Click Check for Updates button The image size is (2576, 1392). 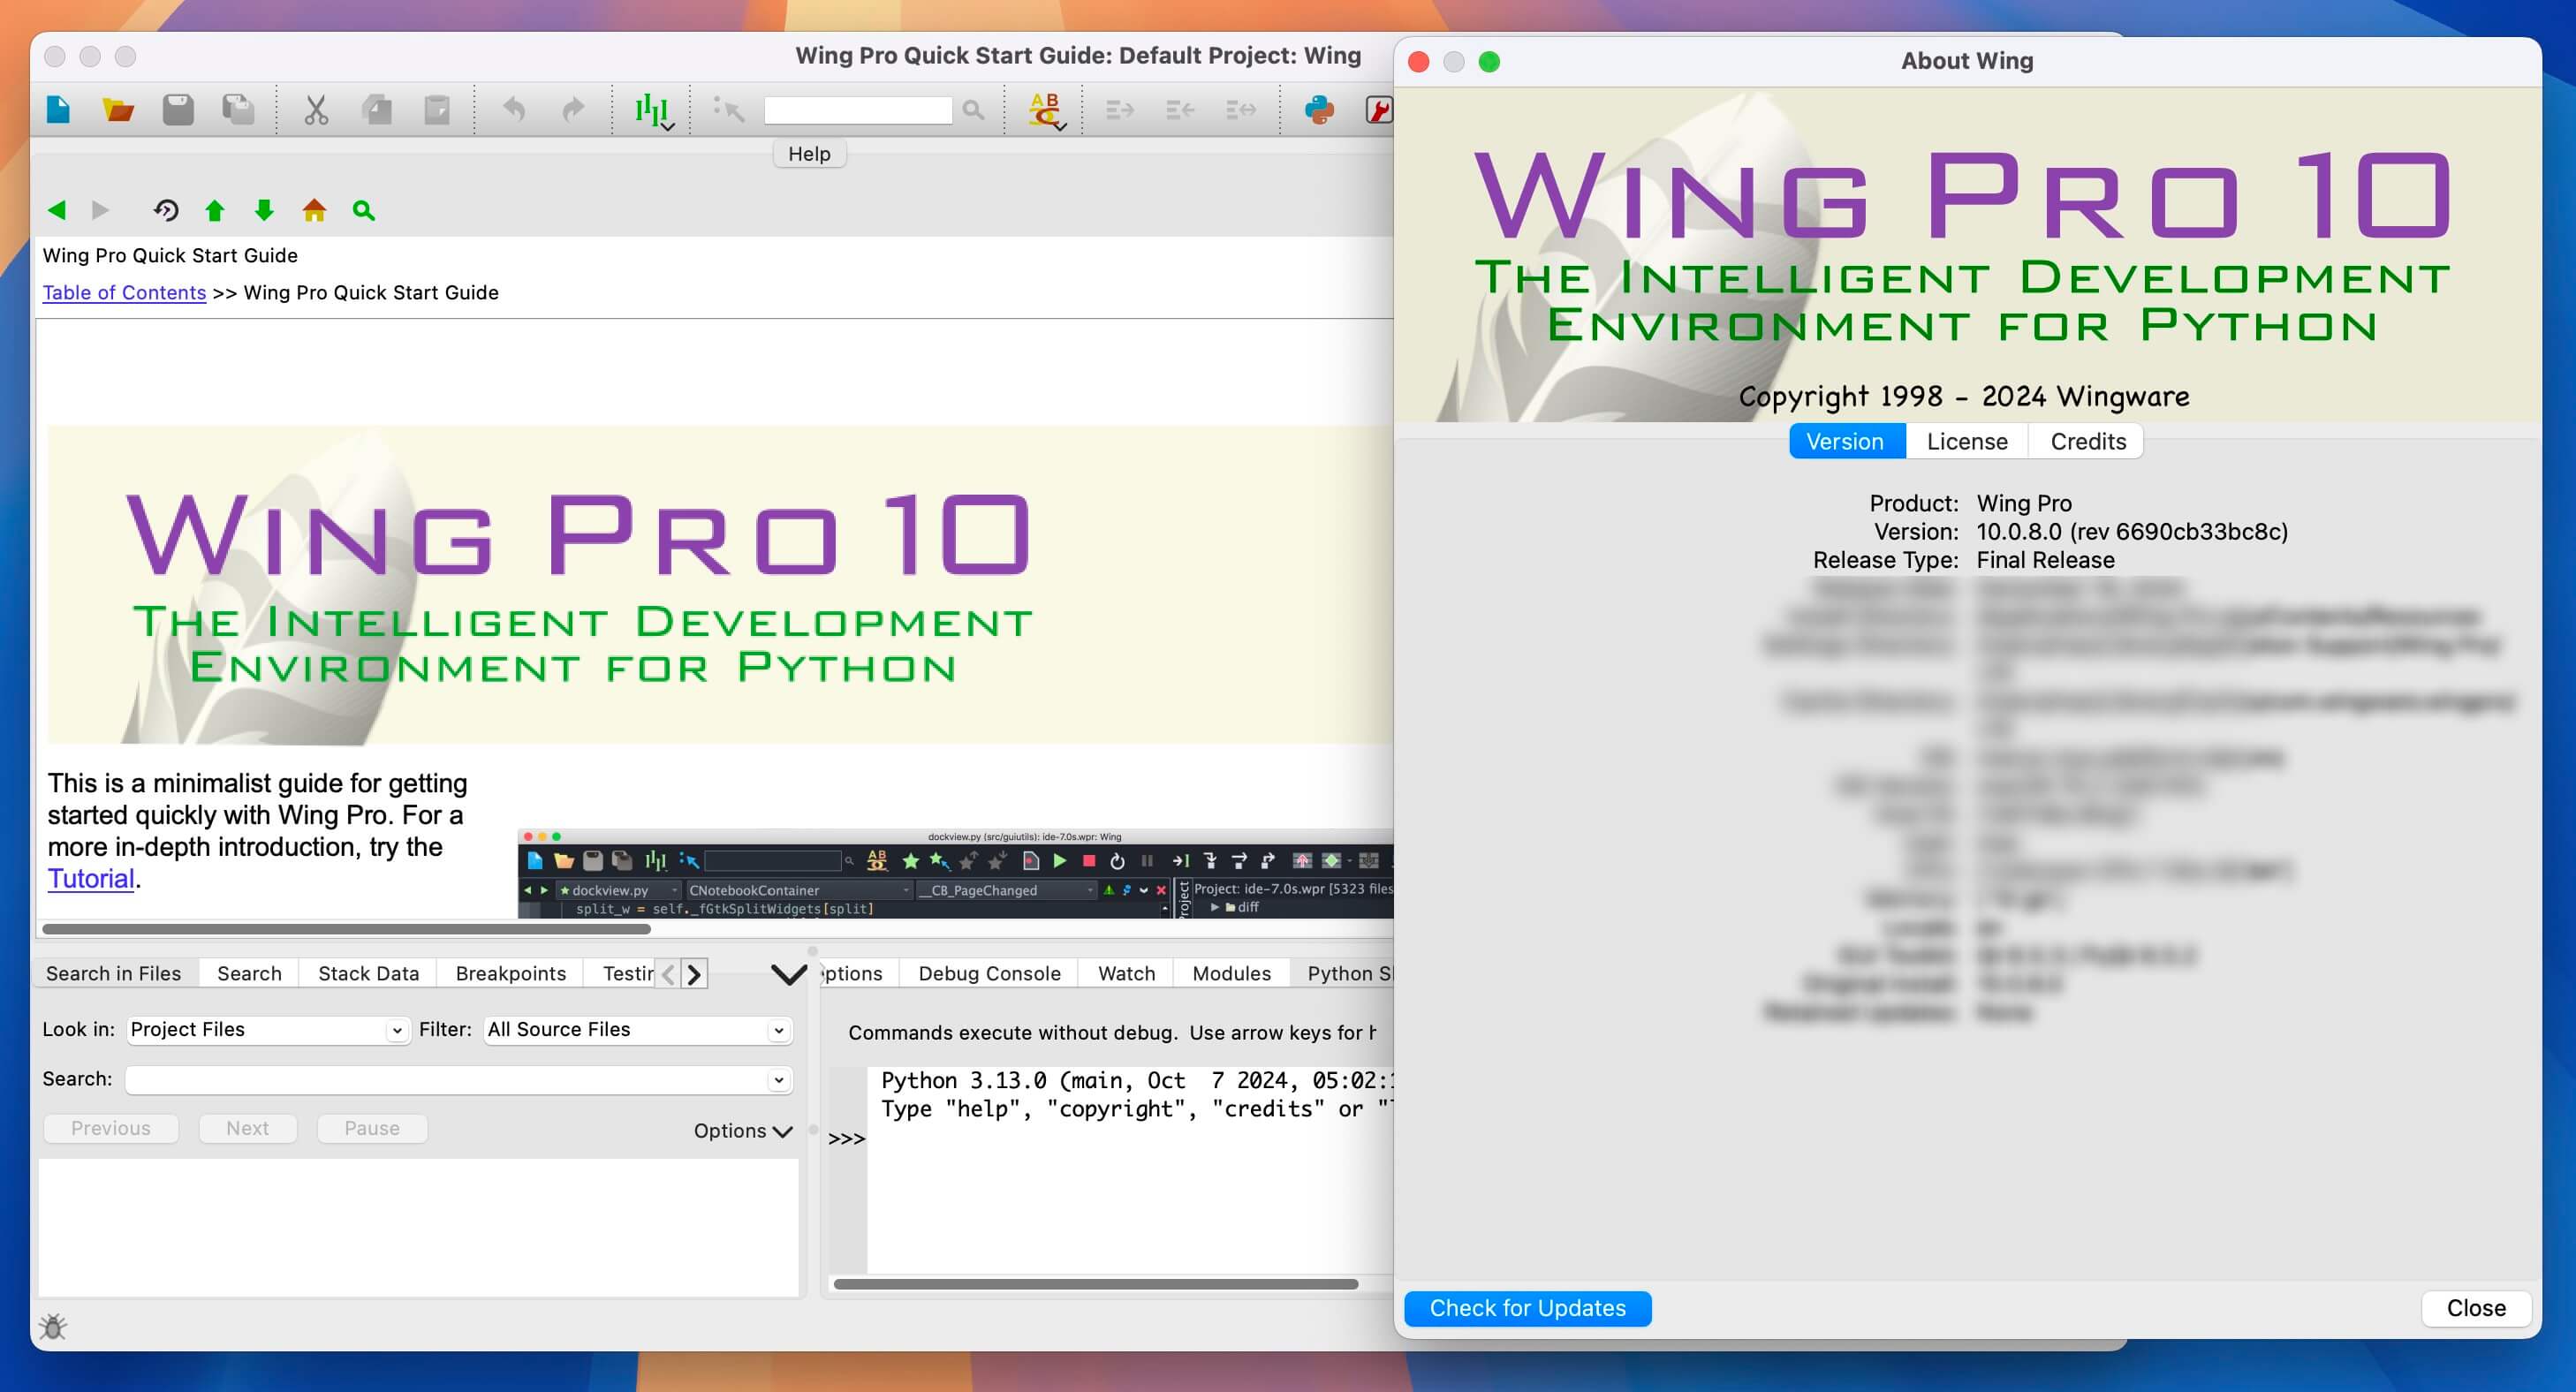tap(1527, 1306)
